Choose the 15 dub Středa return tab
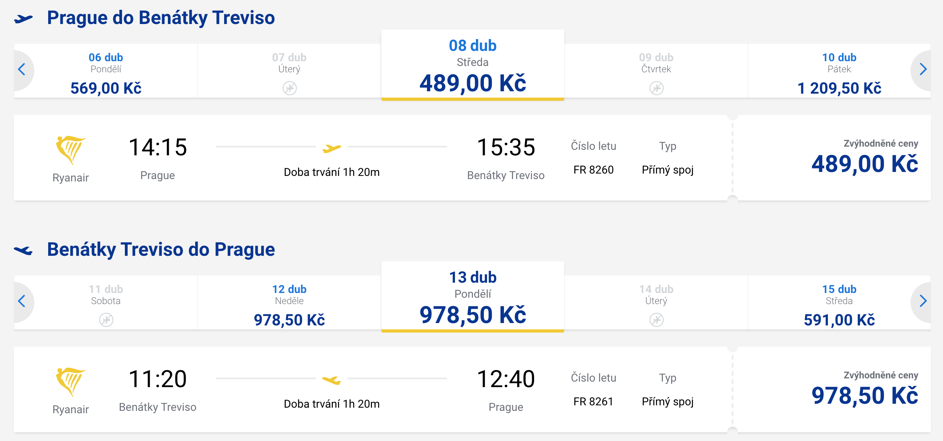 [839, 303]
